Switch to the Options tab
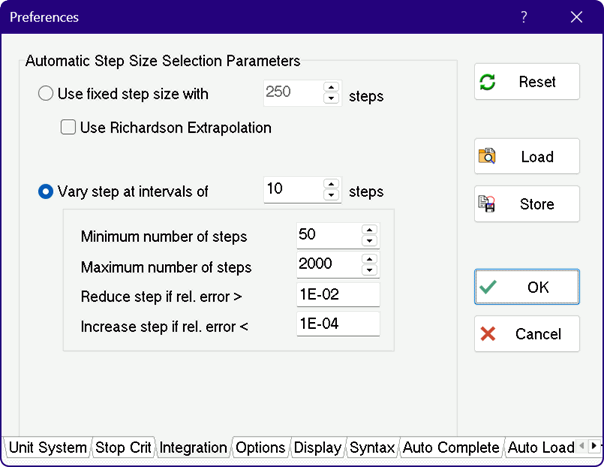 coord(261,448)
